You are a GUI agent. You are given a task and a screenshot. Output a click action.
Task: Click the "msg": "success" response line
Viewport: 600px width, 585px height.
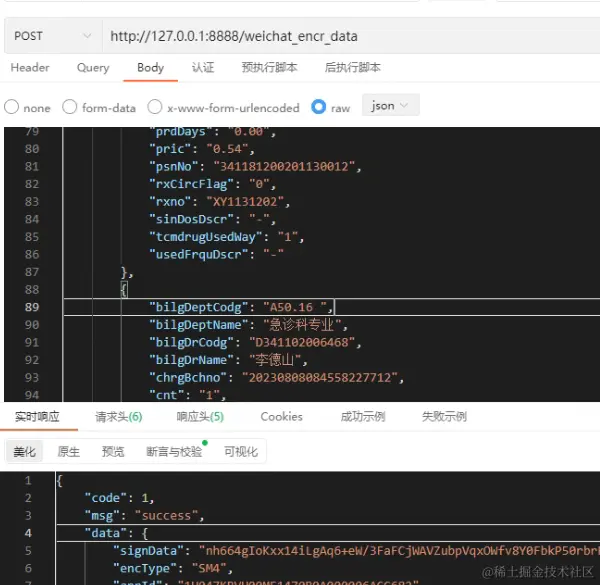point(144,516)
